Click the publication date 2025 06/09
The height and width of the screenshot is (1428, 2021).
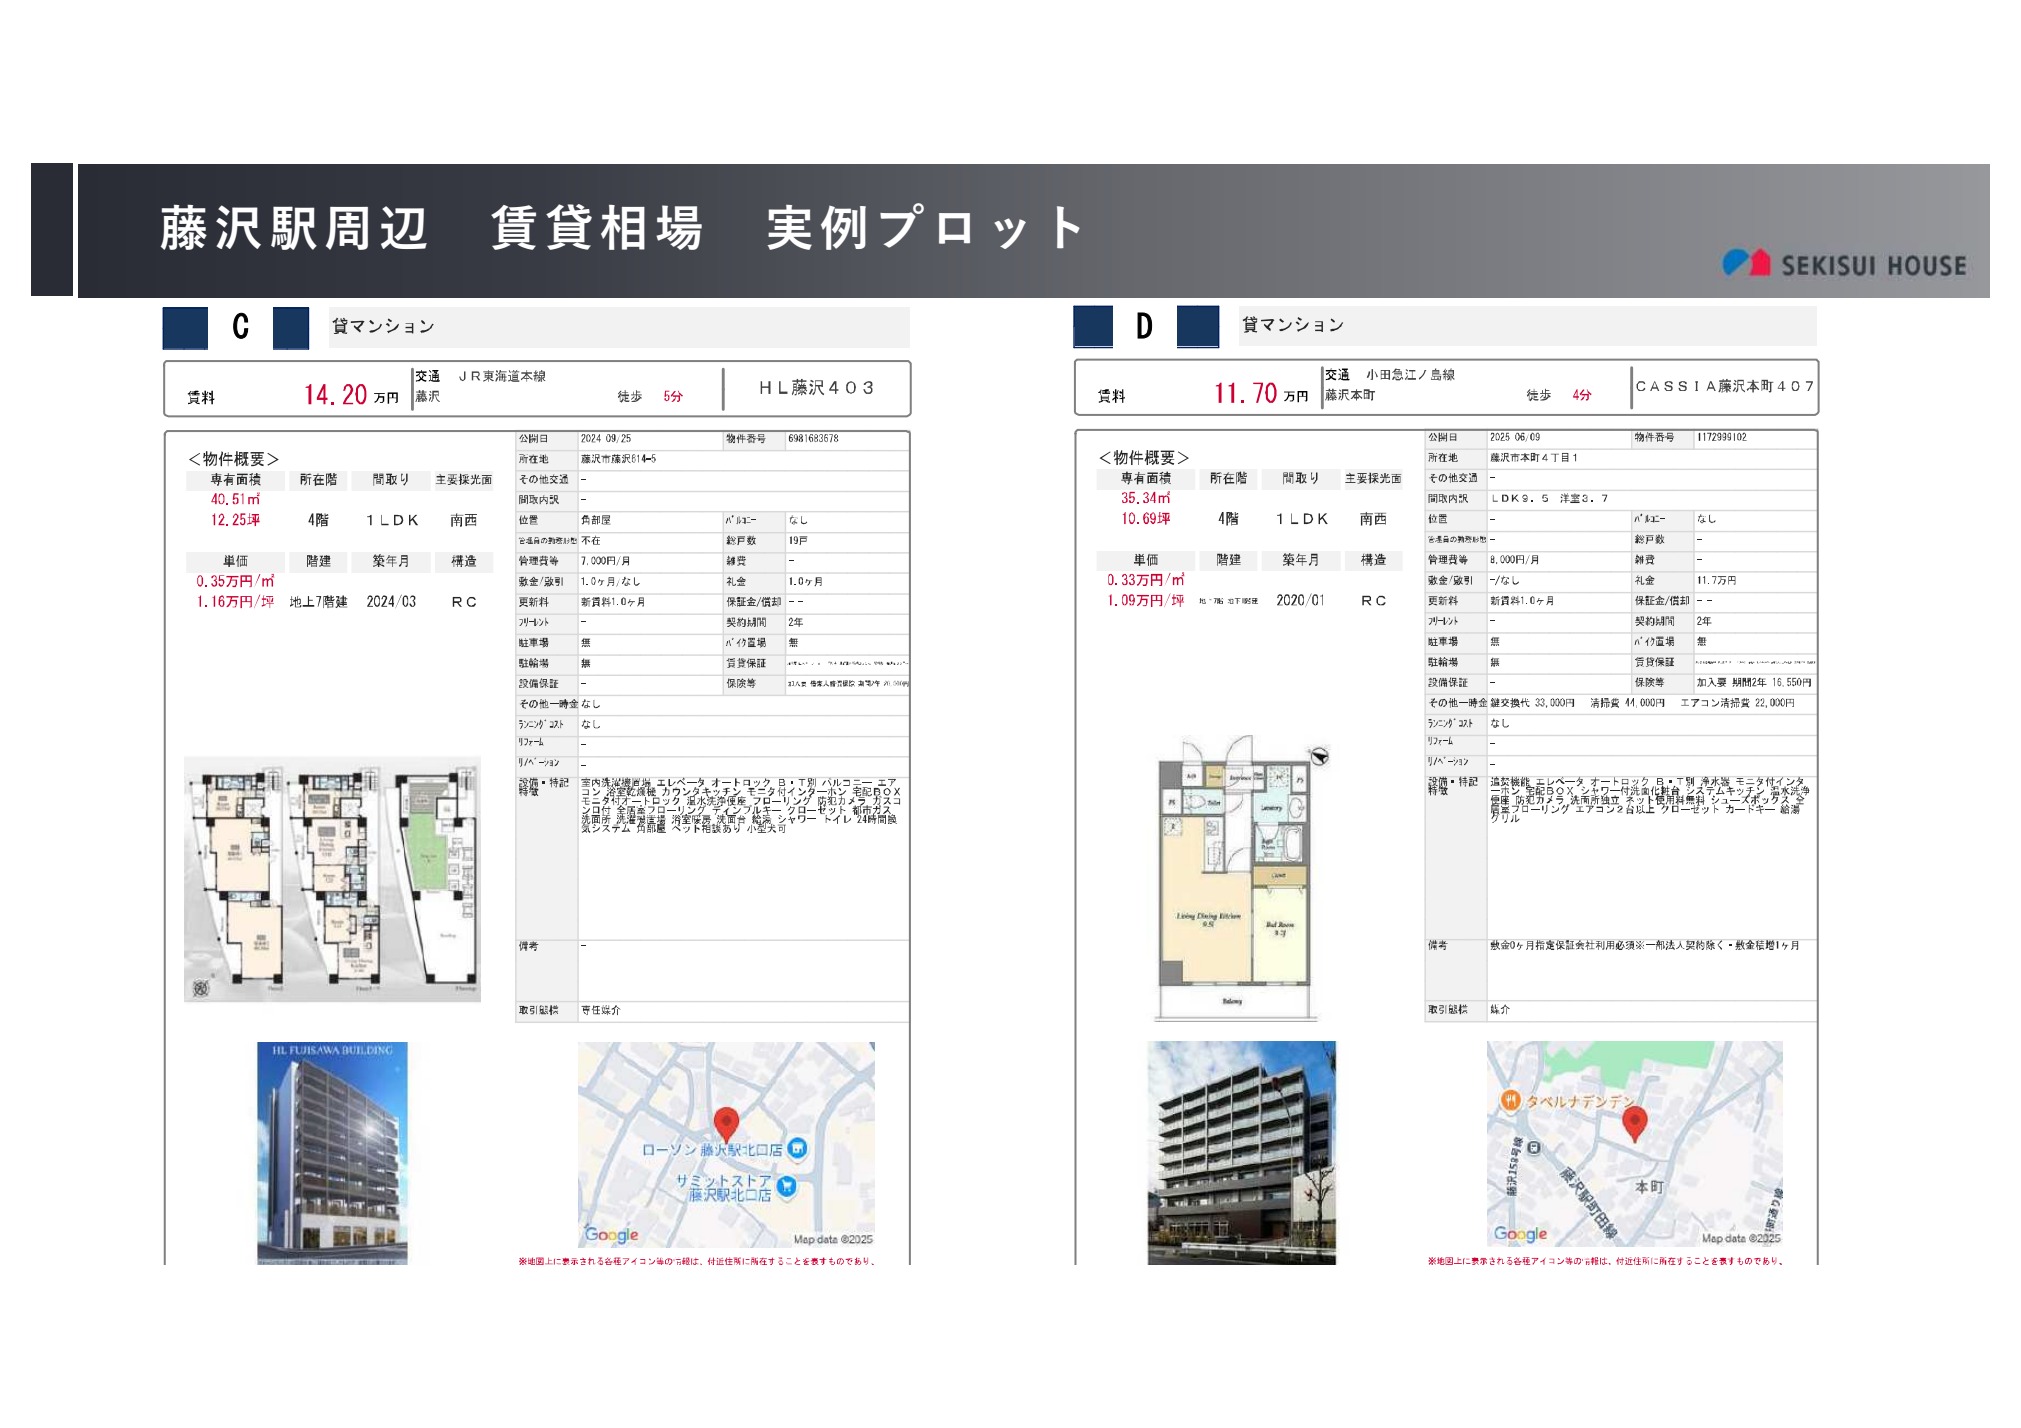coord(1514,438)
